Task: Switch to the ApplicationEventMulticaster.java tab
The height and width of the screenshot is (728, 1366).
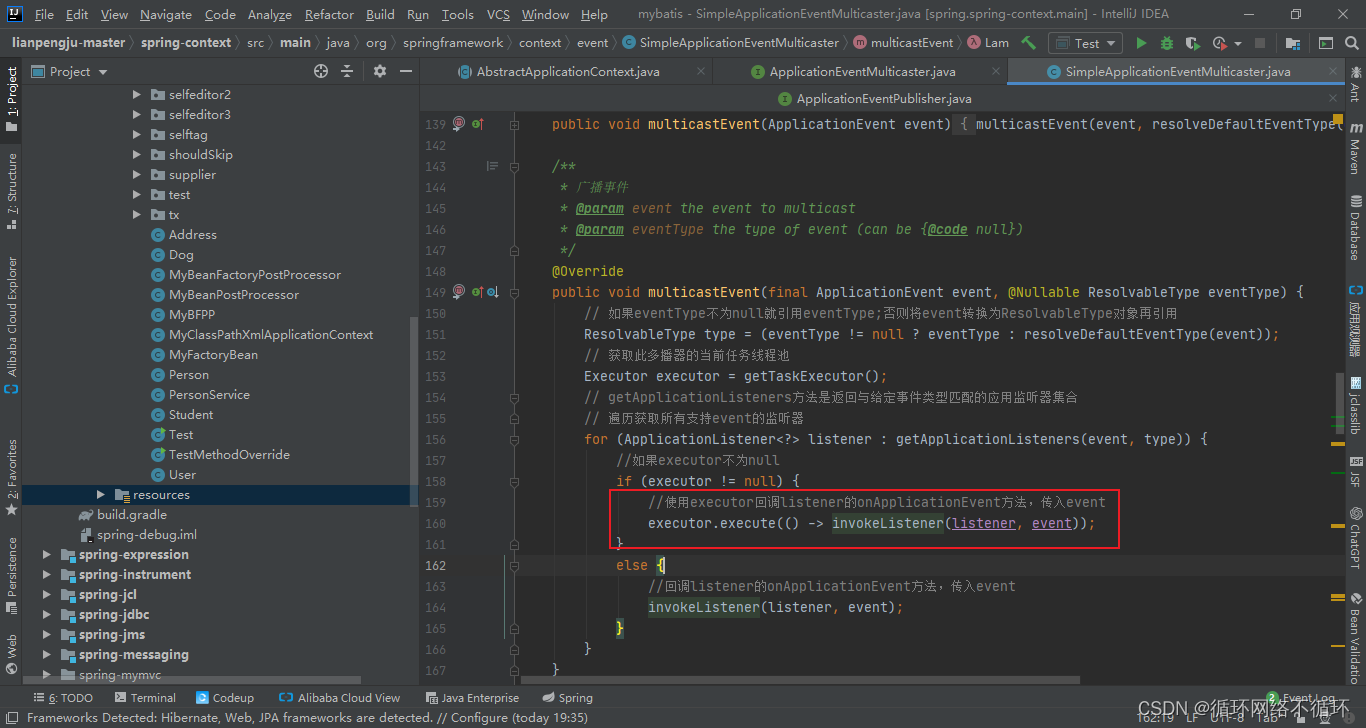Action: coord(860,71)
